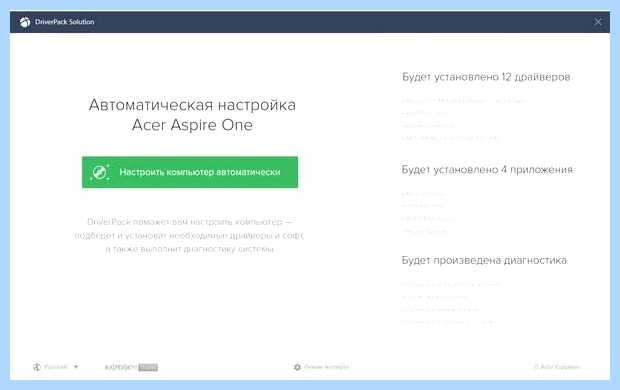This screenshot has height=390, width=620.
Task: Click the DriverPack logo in the title bar
Action: [25, 22]
